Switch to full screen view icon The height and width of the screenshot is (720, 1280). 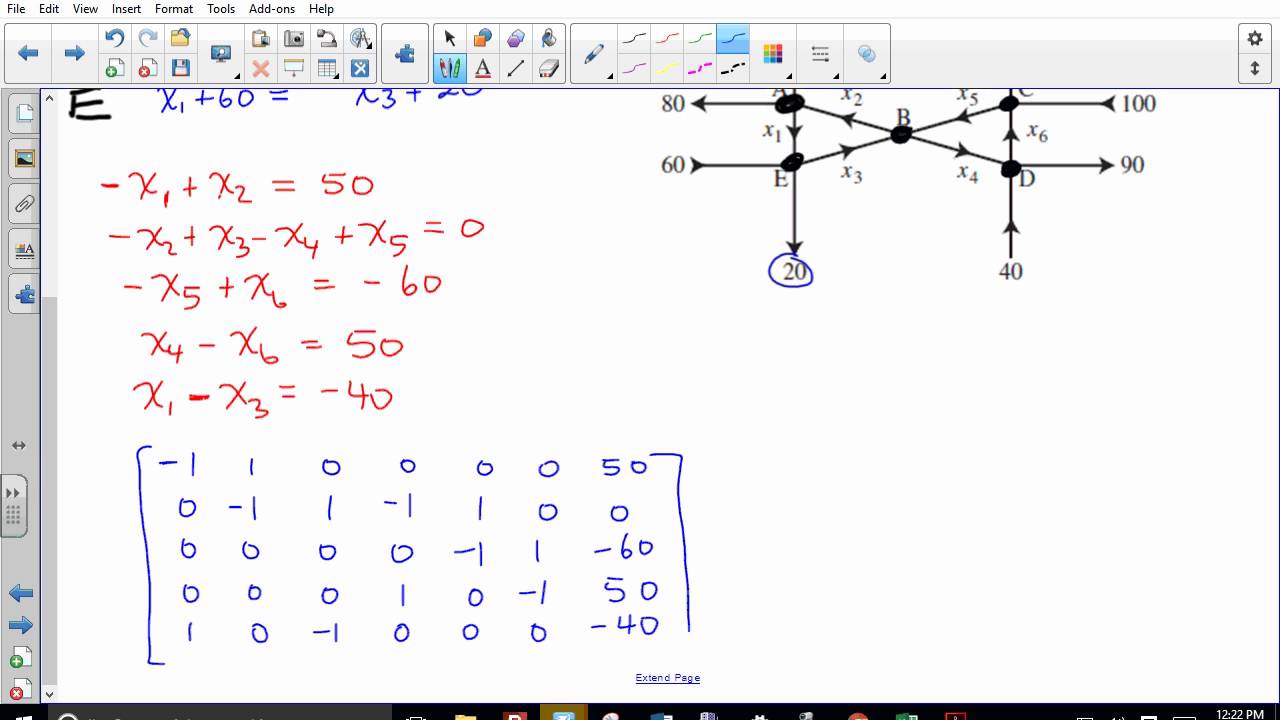360,69
